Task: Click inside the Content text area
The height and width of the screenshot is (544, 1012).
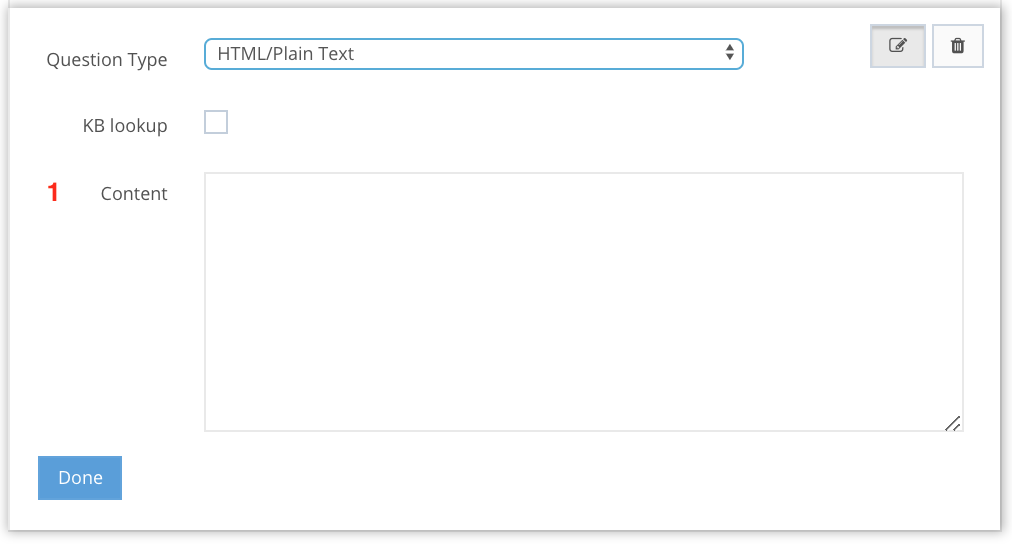Action: point(583,301)
